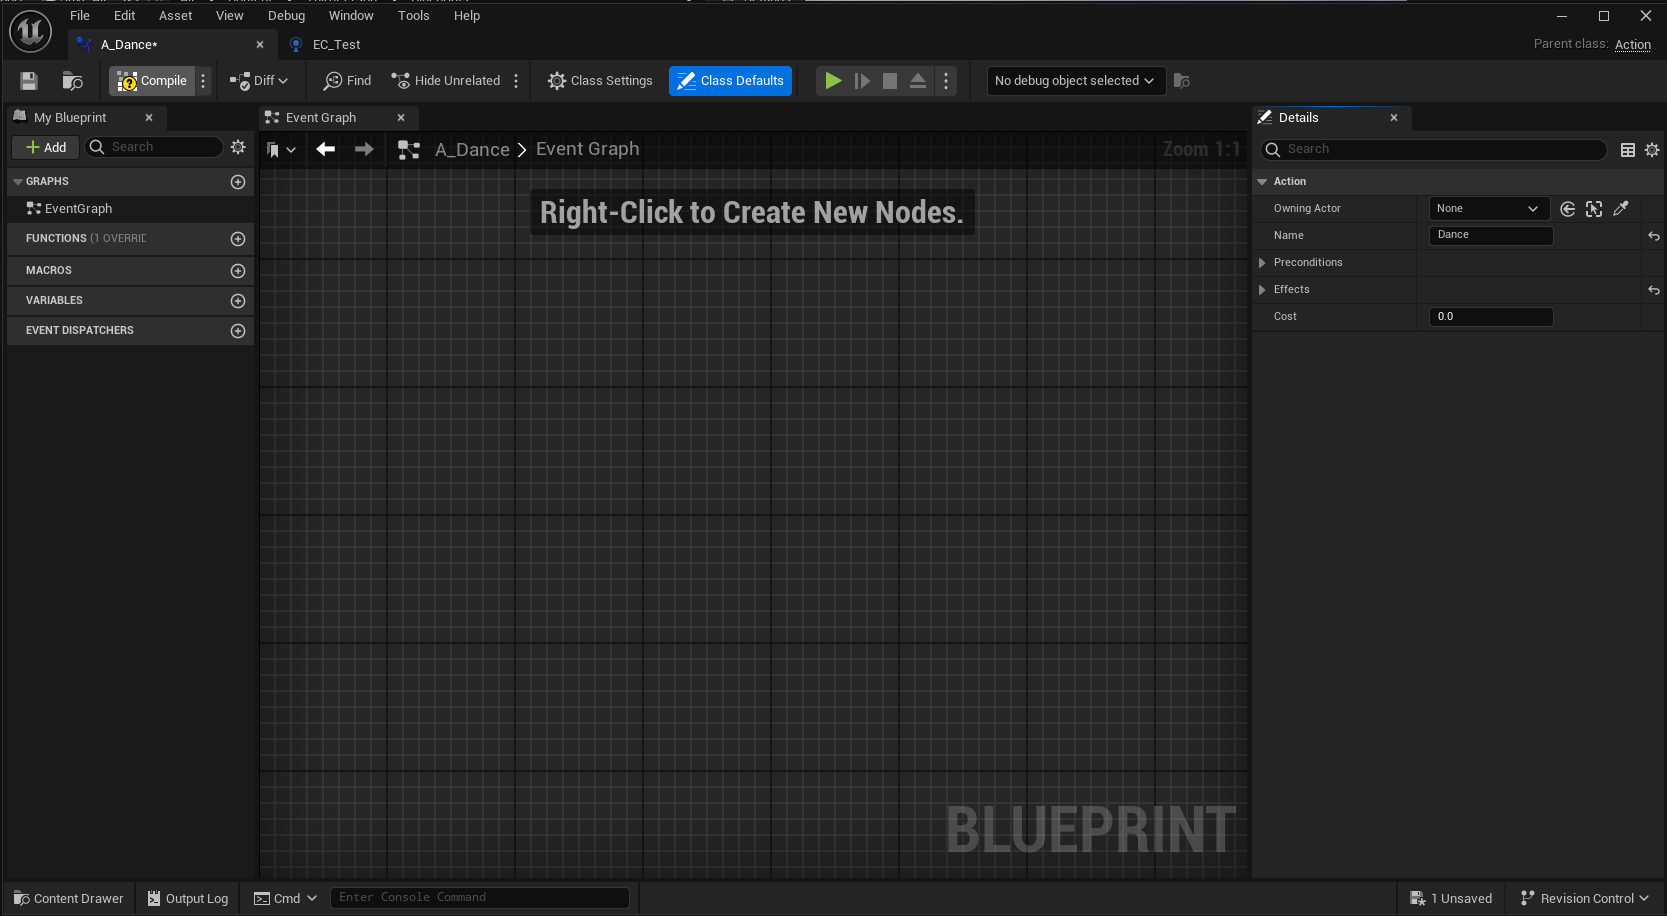Open Hide Unrelated options three-dot menu

pos(516,81)
